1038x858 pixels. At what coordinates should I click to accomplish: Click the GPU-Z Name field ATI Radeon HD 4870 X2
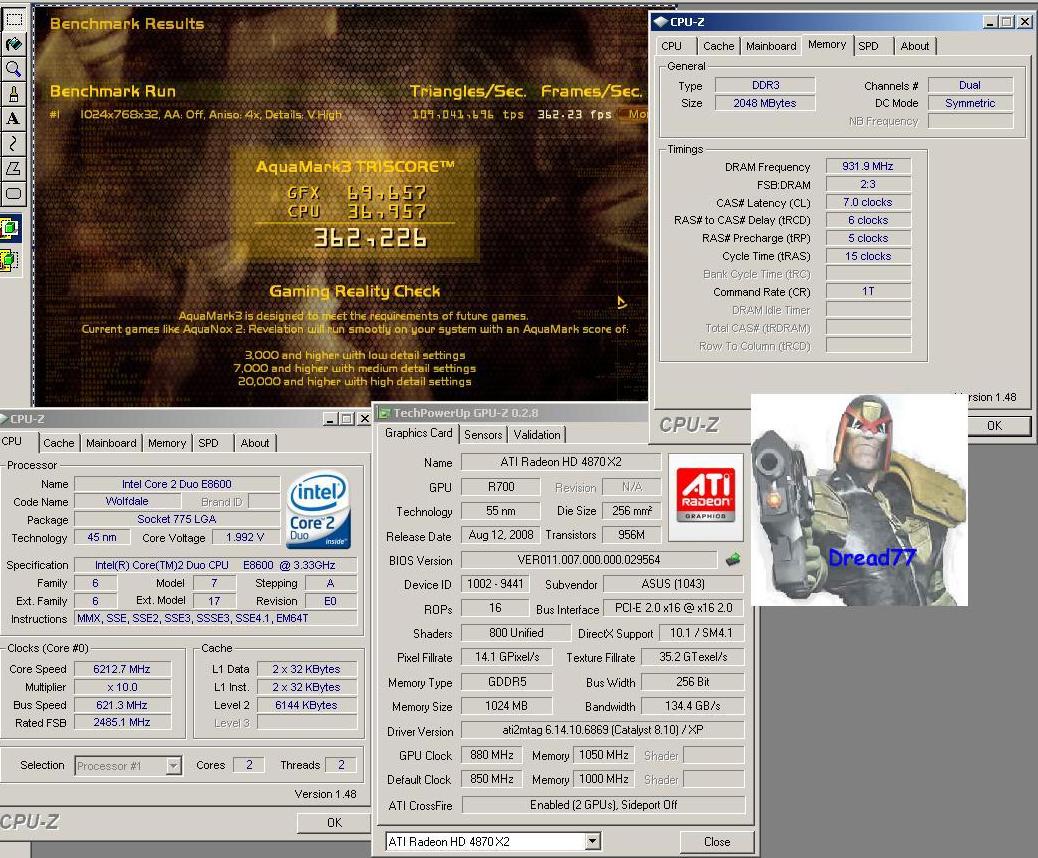click(561, 462)
